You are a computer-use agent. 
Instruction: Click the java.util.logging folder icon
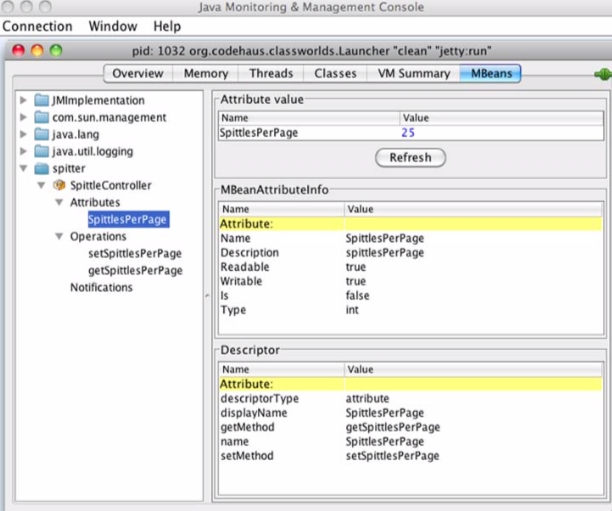[41, 152]
